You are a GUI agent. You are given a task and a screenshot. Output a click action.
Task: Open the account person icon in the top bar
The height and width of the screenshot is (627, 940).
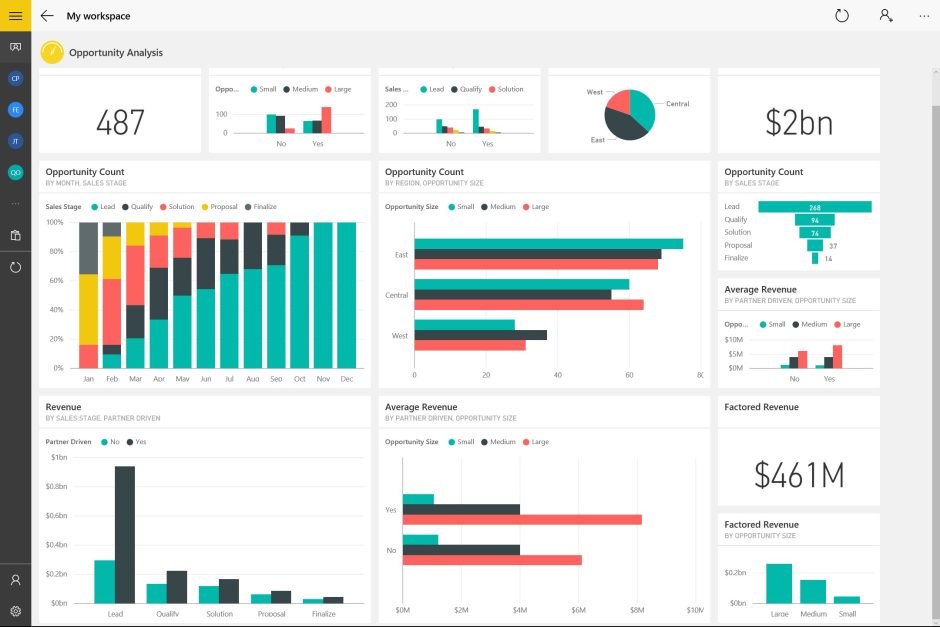pyautogui.click(x=884, y=15)
